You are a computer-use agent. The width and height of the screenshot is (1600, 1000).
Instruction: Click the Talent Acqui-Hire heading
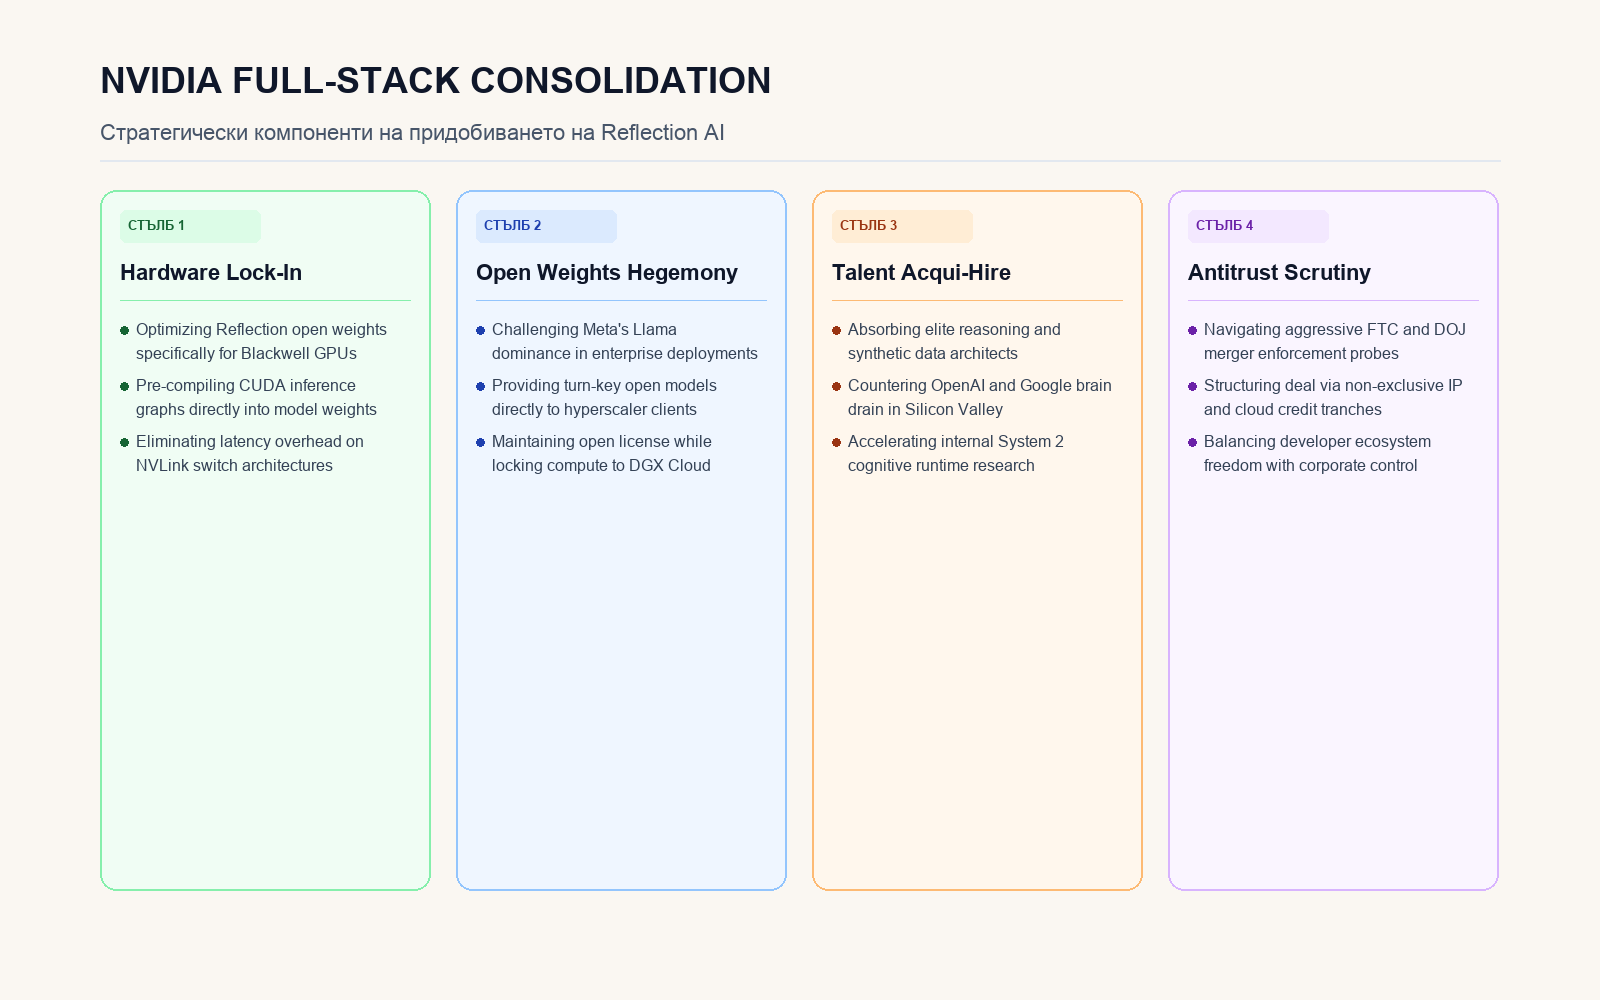(921, 272)
